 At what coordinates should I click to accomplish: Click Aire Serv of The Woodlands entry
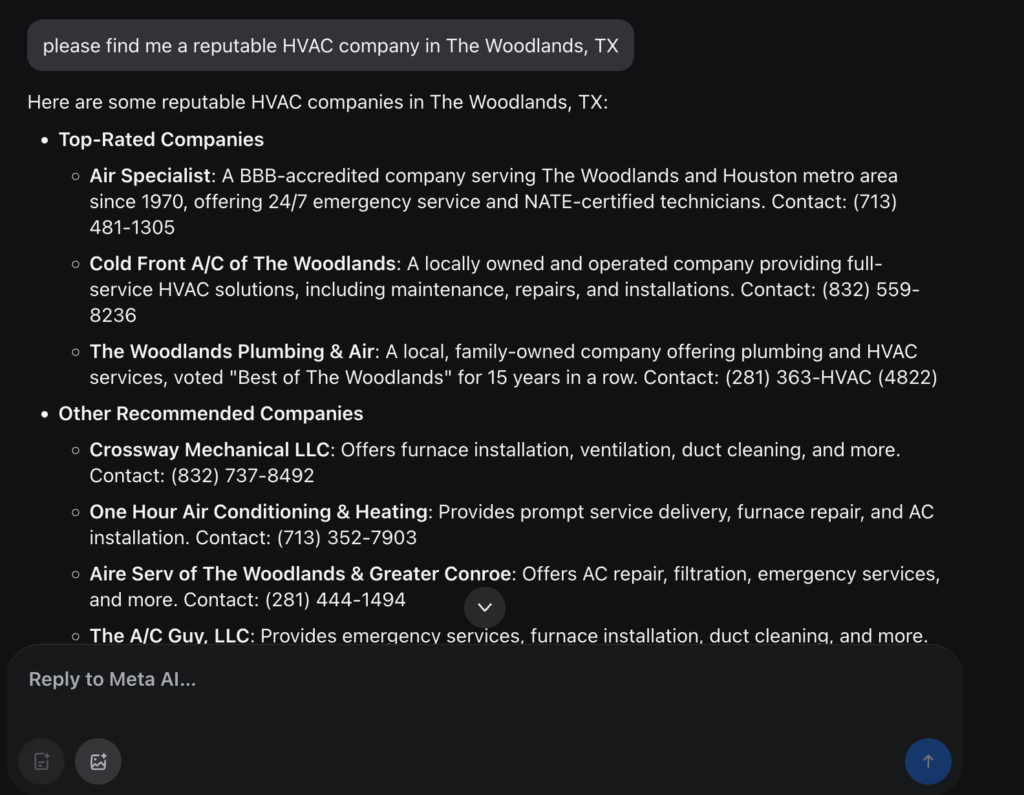[x=300, y=574]
